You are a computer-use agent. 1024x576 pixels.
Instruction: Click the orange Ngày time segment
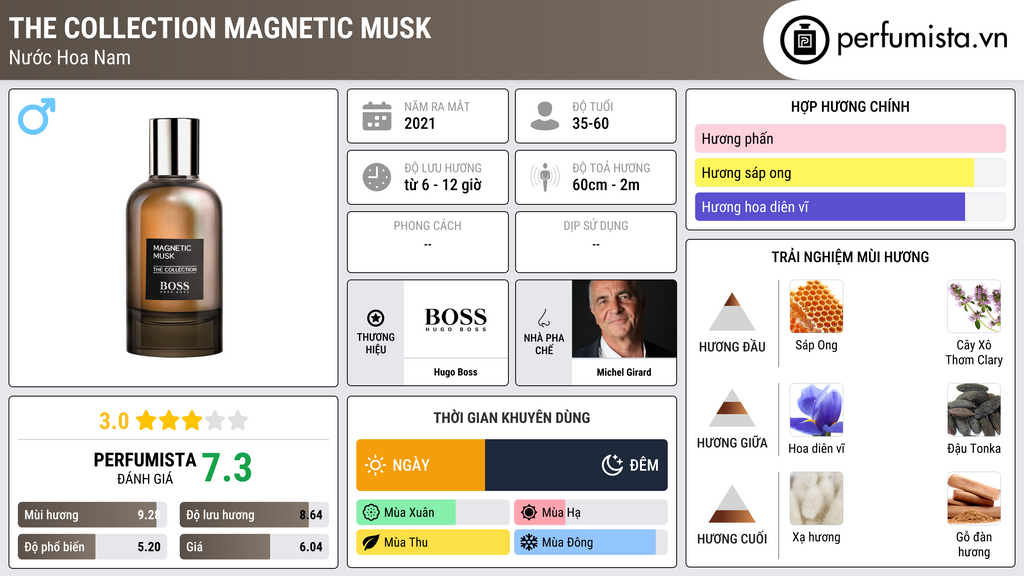click(421, 465)
